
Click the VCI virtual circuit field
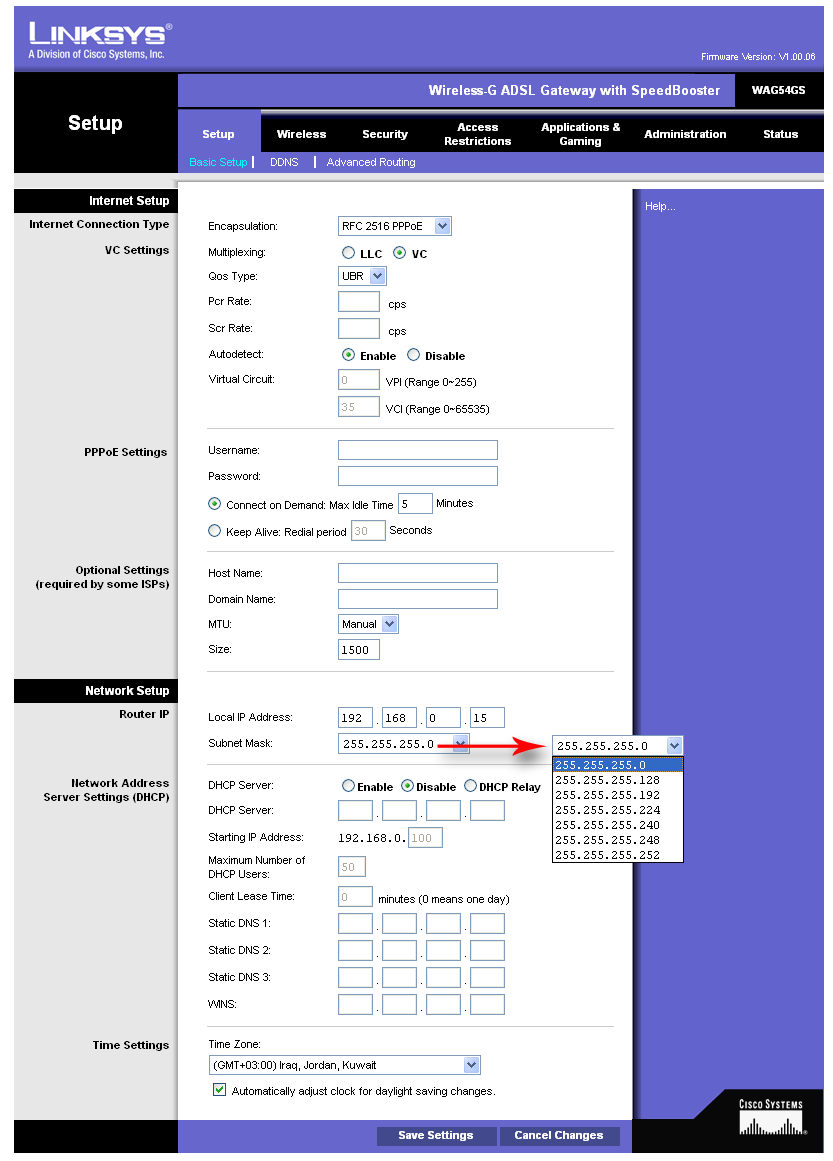(x=358, y=406)
